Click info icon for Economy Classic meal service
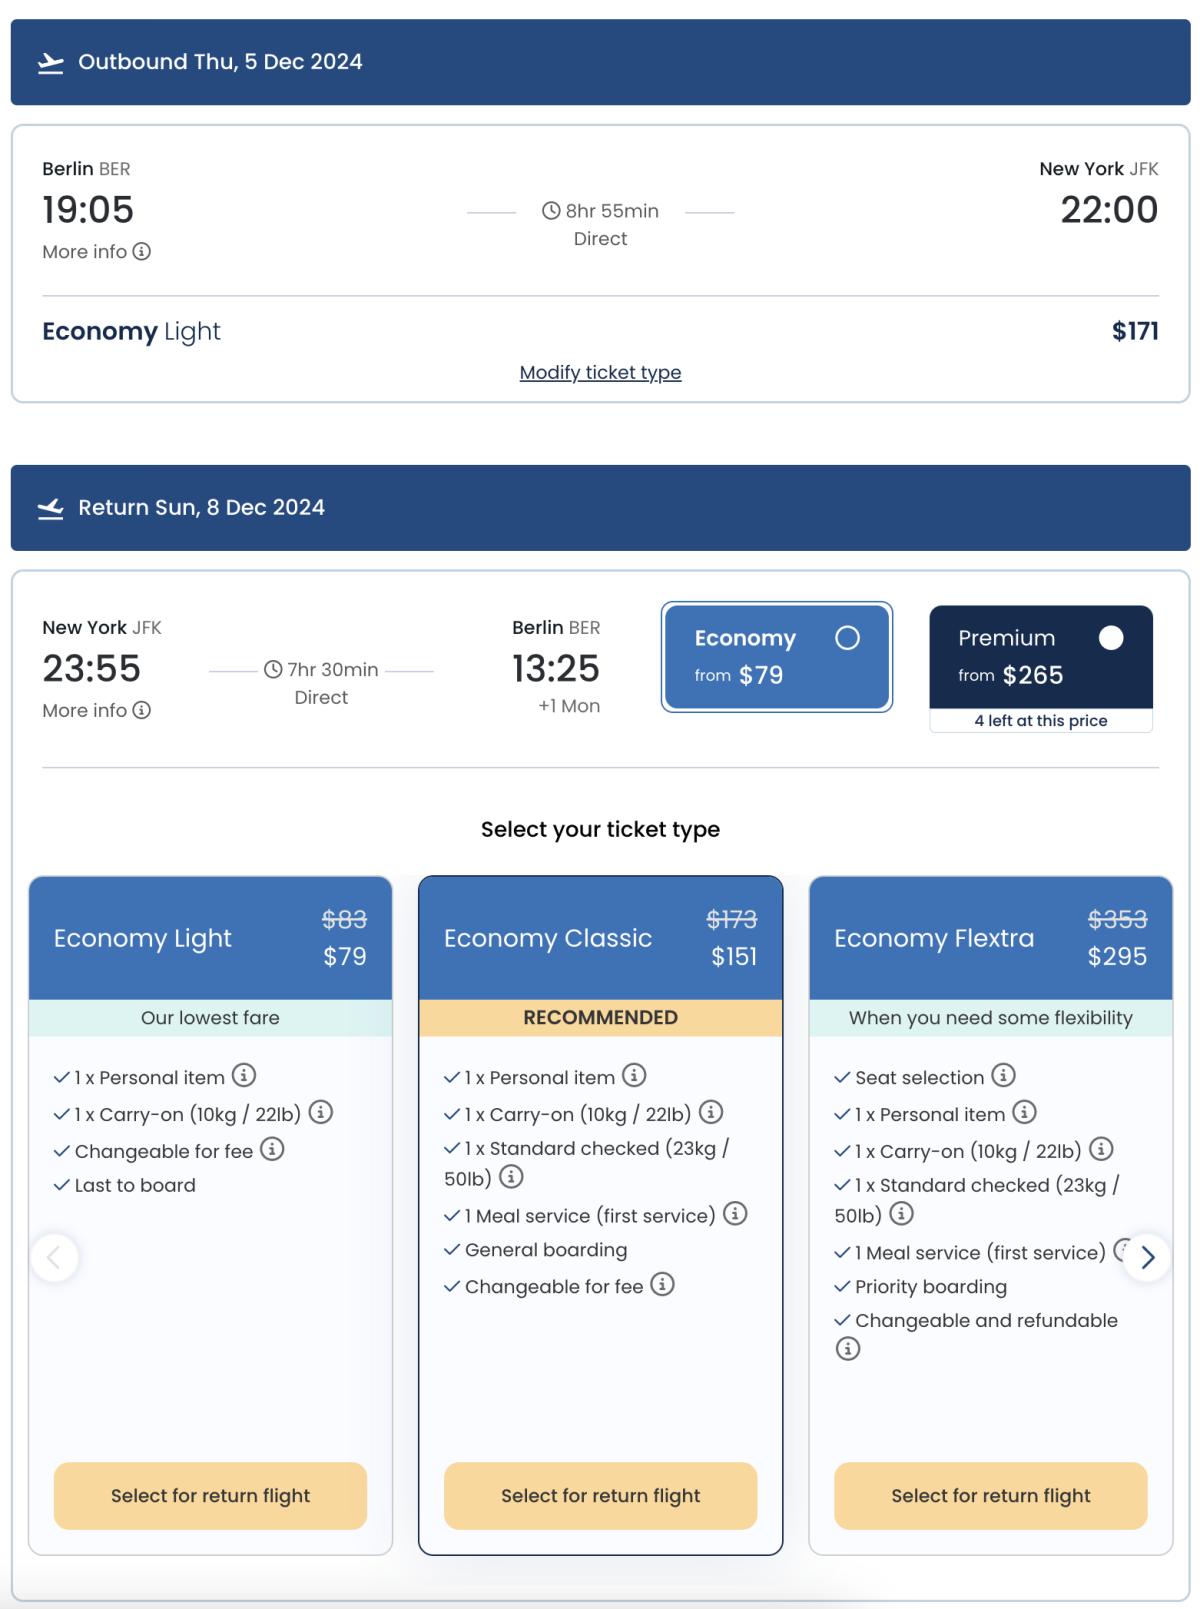This screenshot has width=1200, height=1609. [x=736, y=1213]
